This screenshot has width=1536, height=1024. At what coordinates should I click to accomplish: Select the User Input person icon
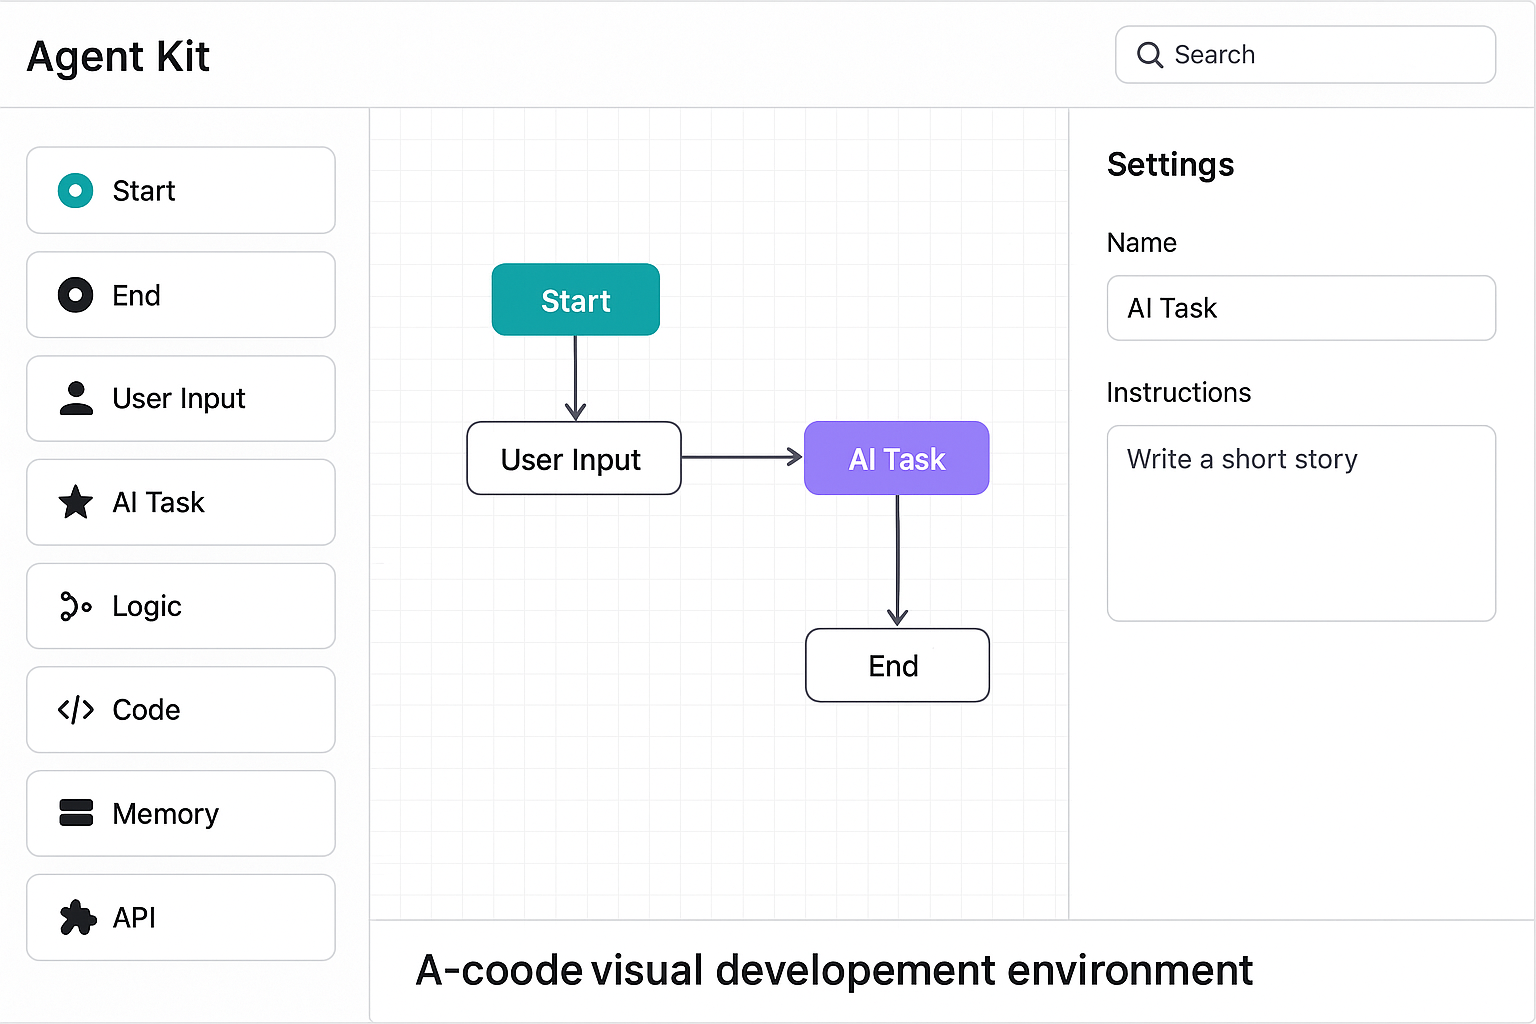(76, 398)
